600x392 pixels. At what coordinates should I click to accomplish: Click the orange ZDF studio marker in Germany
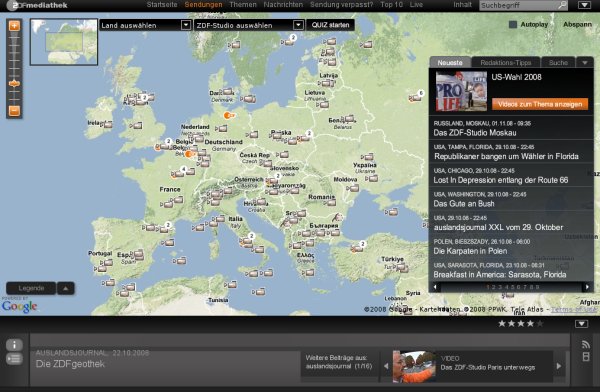(229, 115)
